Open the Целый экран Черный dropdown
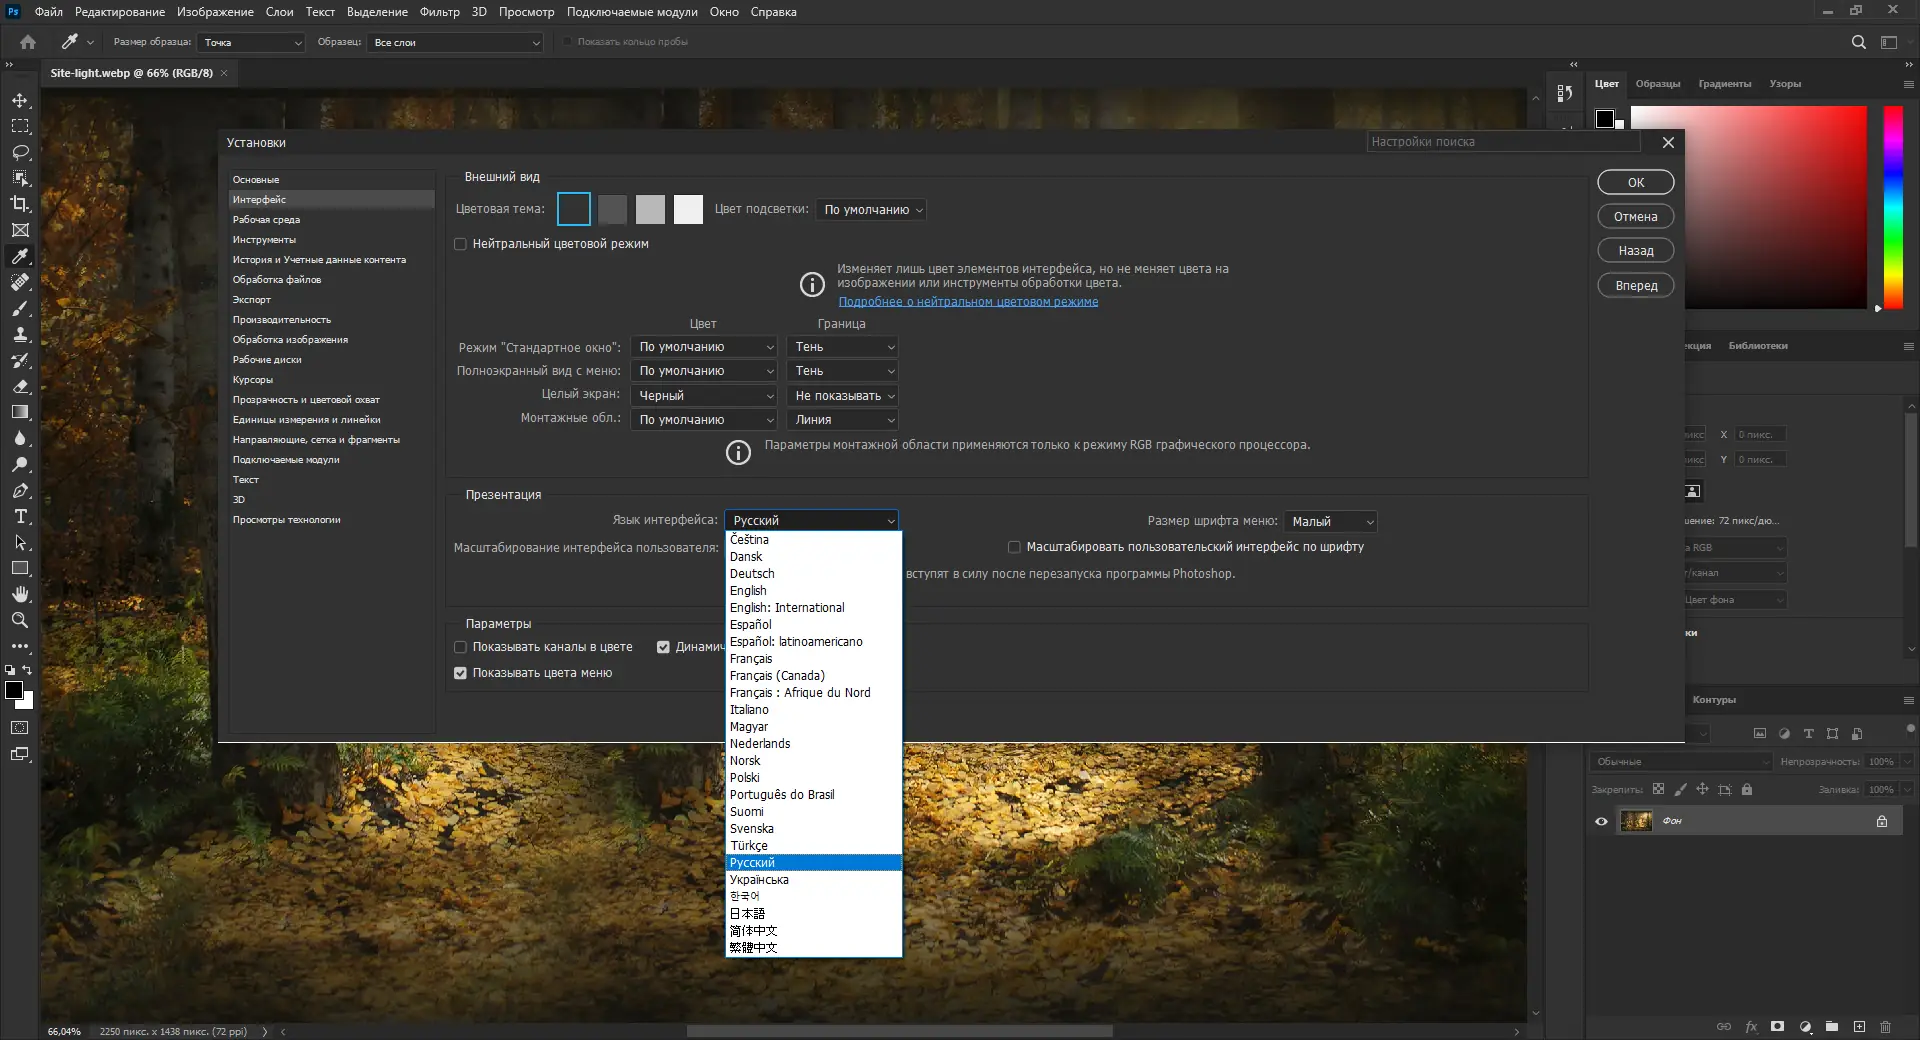The image size is (1920, 1040). 704,396
